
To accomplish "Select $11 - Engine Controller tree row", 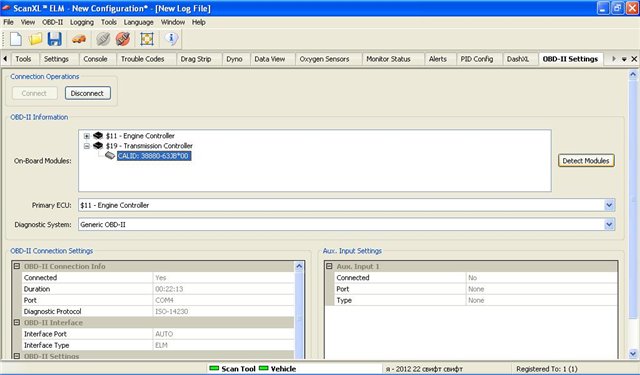I will [x=140, y=136].
